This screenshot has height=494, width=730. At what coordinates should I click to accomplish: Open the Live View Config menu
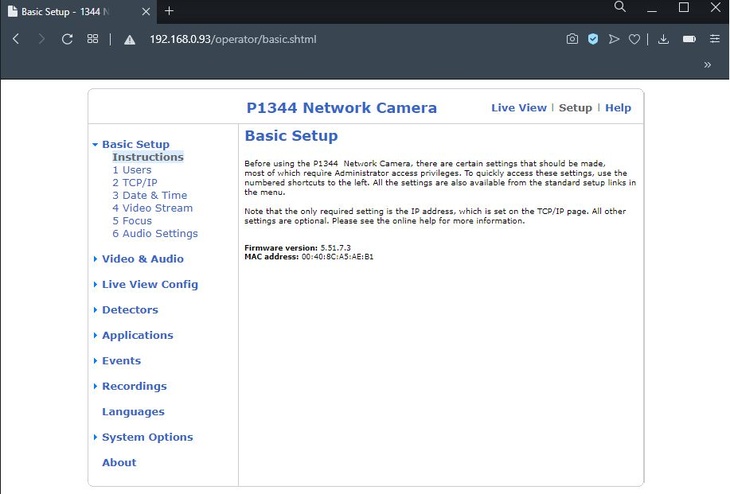tap(150, 284)
